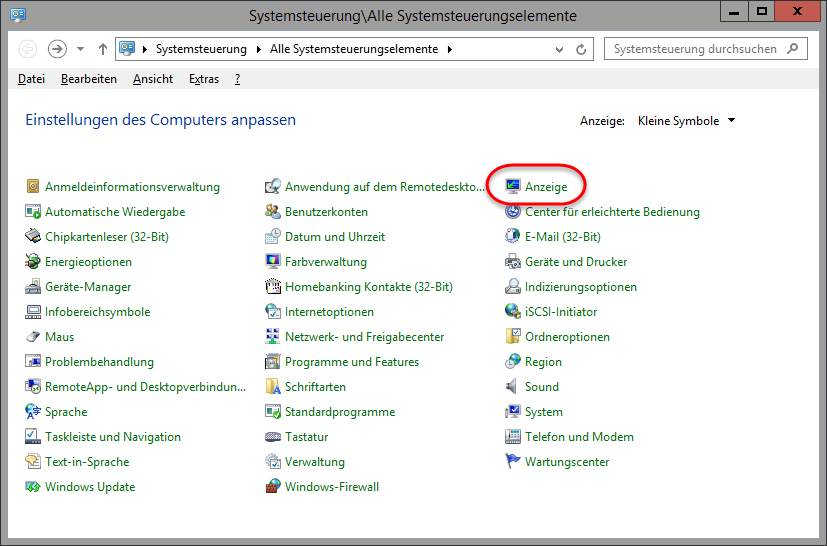Viewport: 827px width, 546px height.
Task: Expand the arrow after Alle Systemsteuerungselemente
Action: coord(450,49)
